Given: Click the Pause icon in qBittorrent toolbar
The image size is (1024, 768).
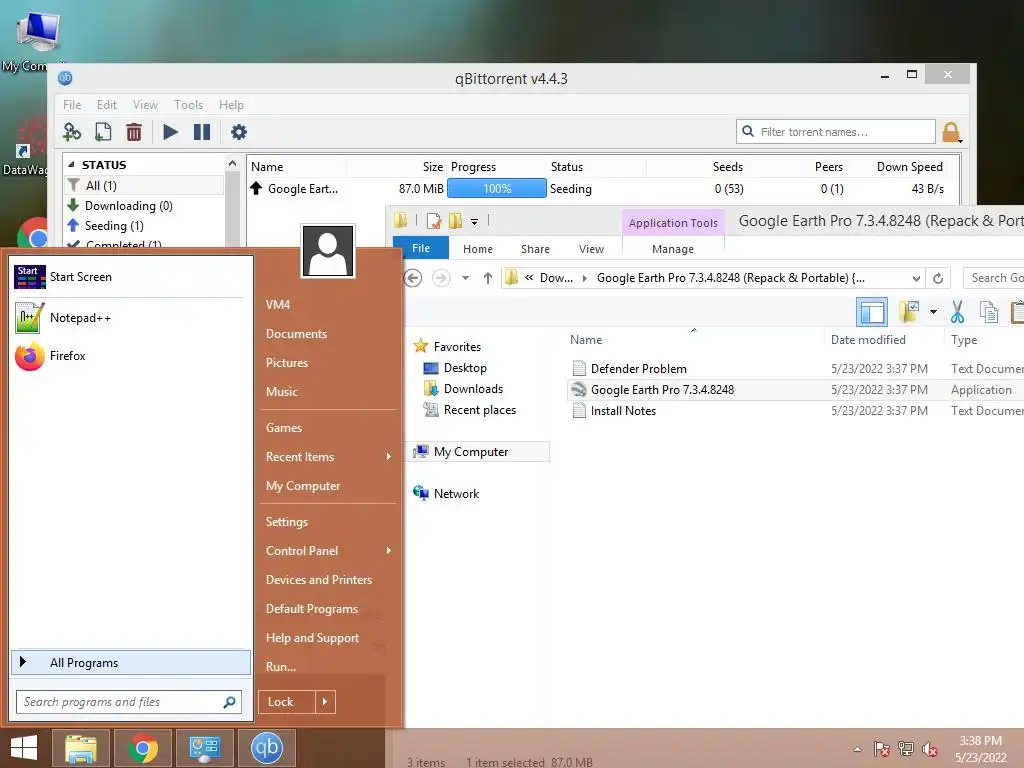Looking at the screenshot, I should (x=202, y=132).
